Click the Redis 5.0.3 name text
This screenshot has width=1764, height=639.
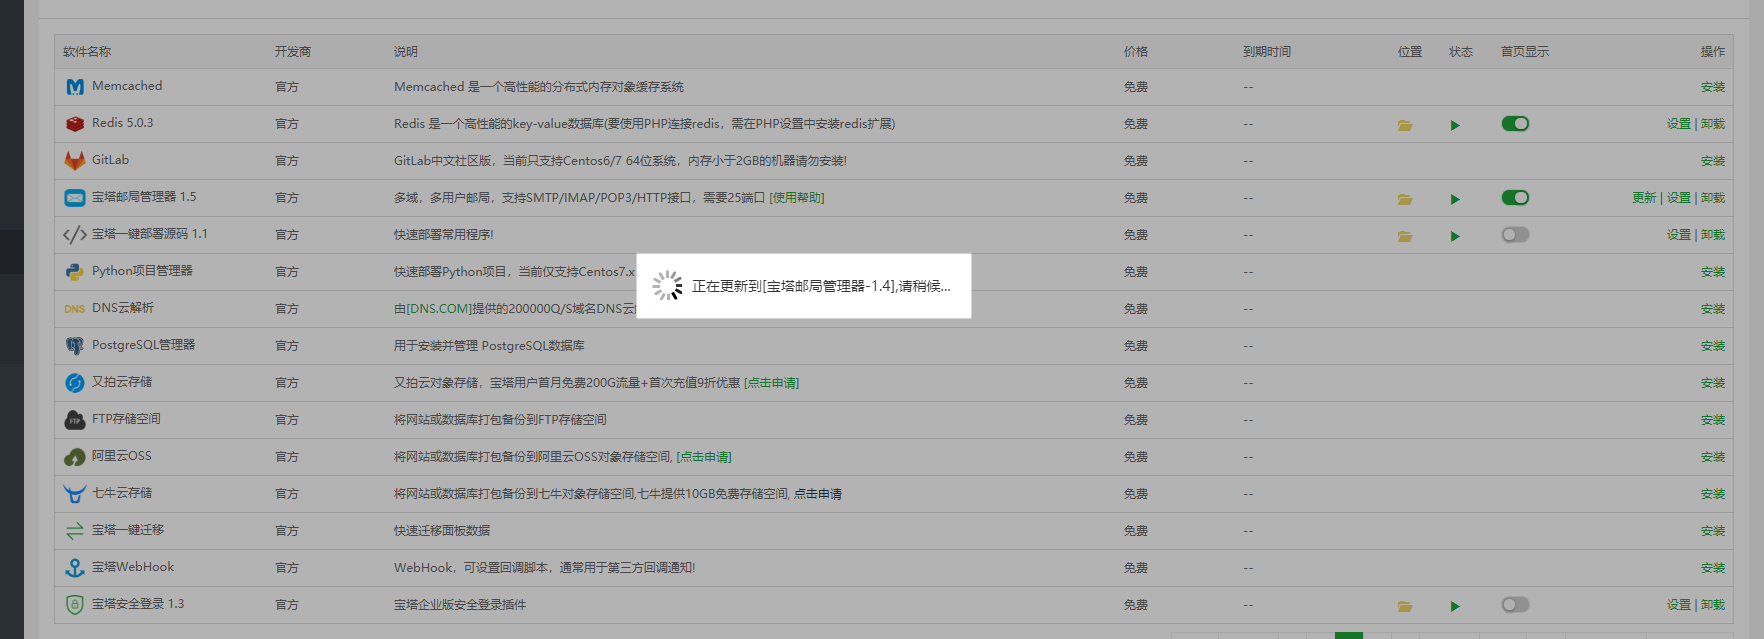(x=123, y=123)
